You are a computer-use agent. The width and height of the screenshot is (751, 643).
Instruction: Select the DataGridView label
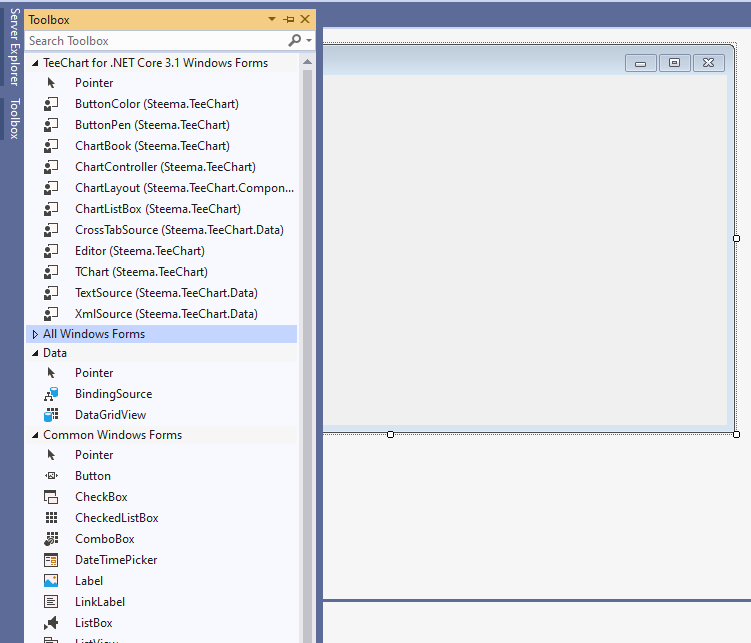pos(111,415)
